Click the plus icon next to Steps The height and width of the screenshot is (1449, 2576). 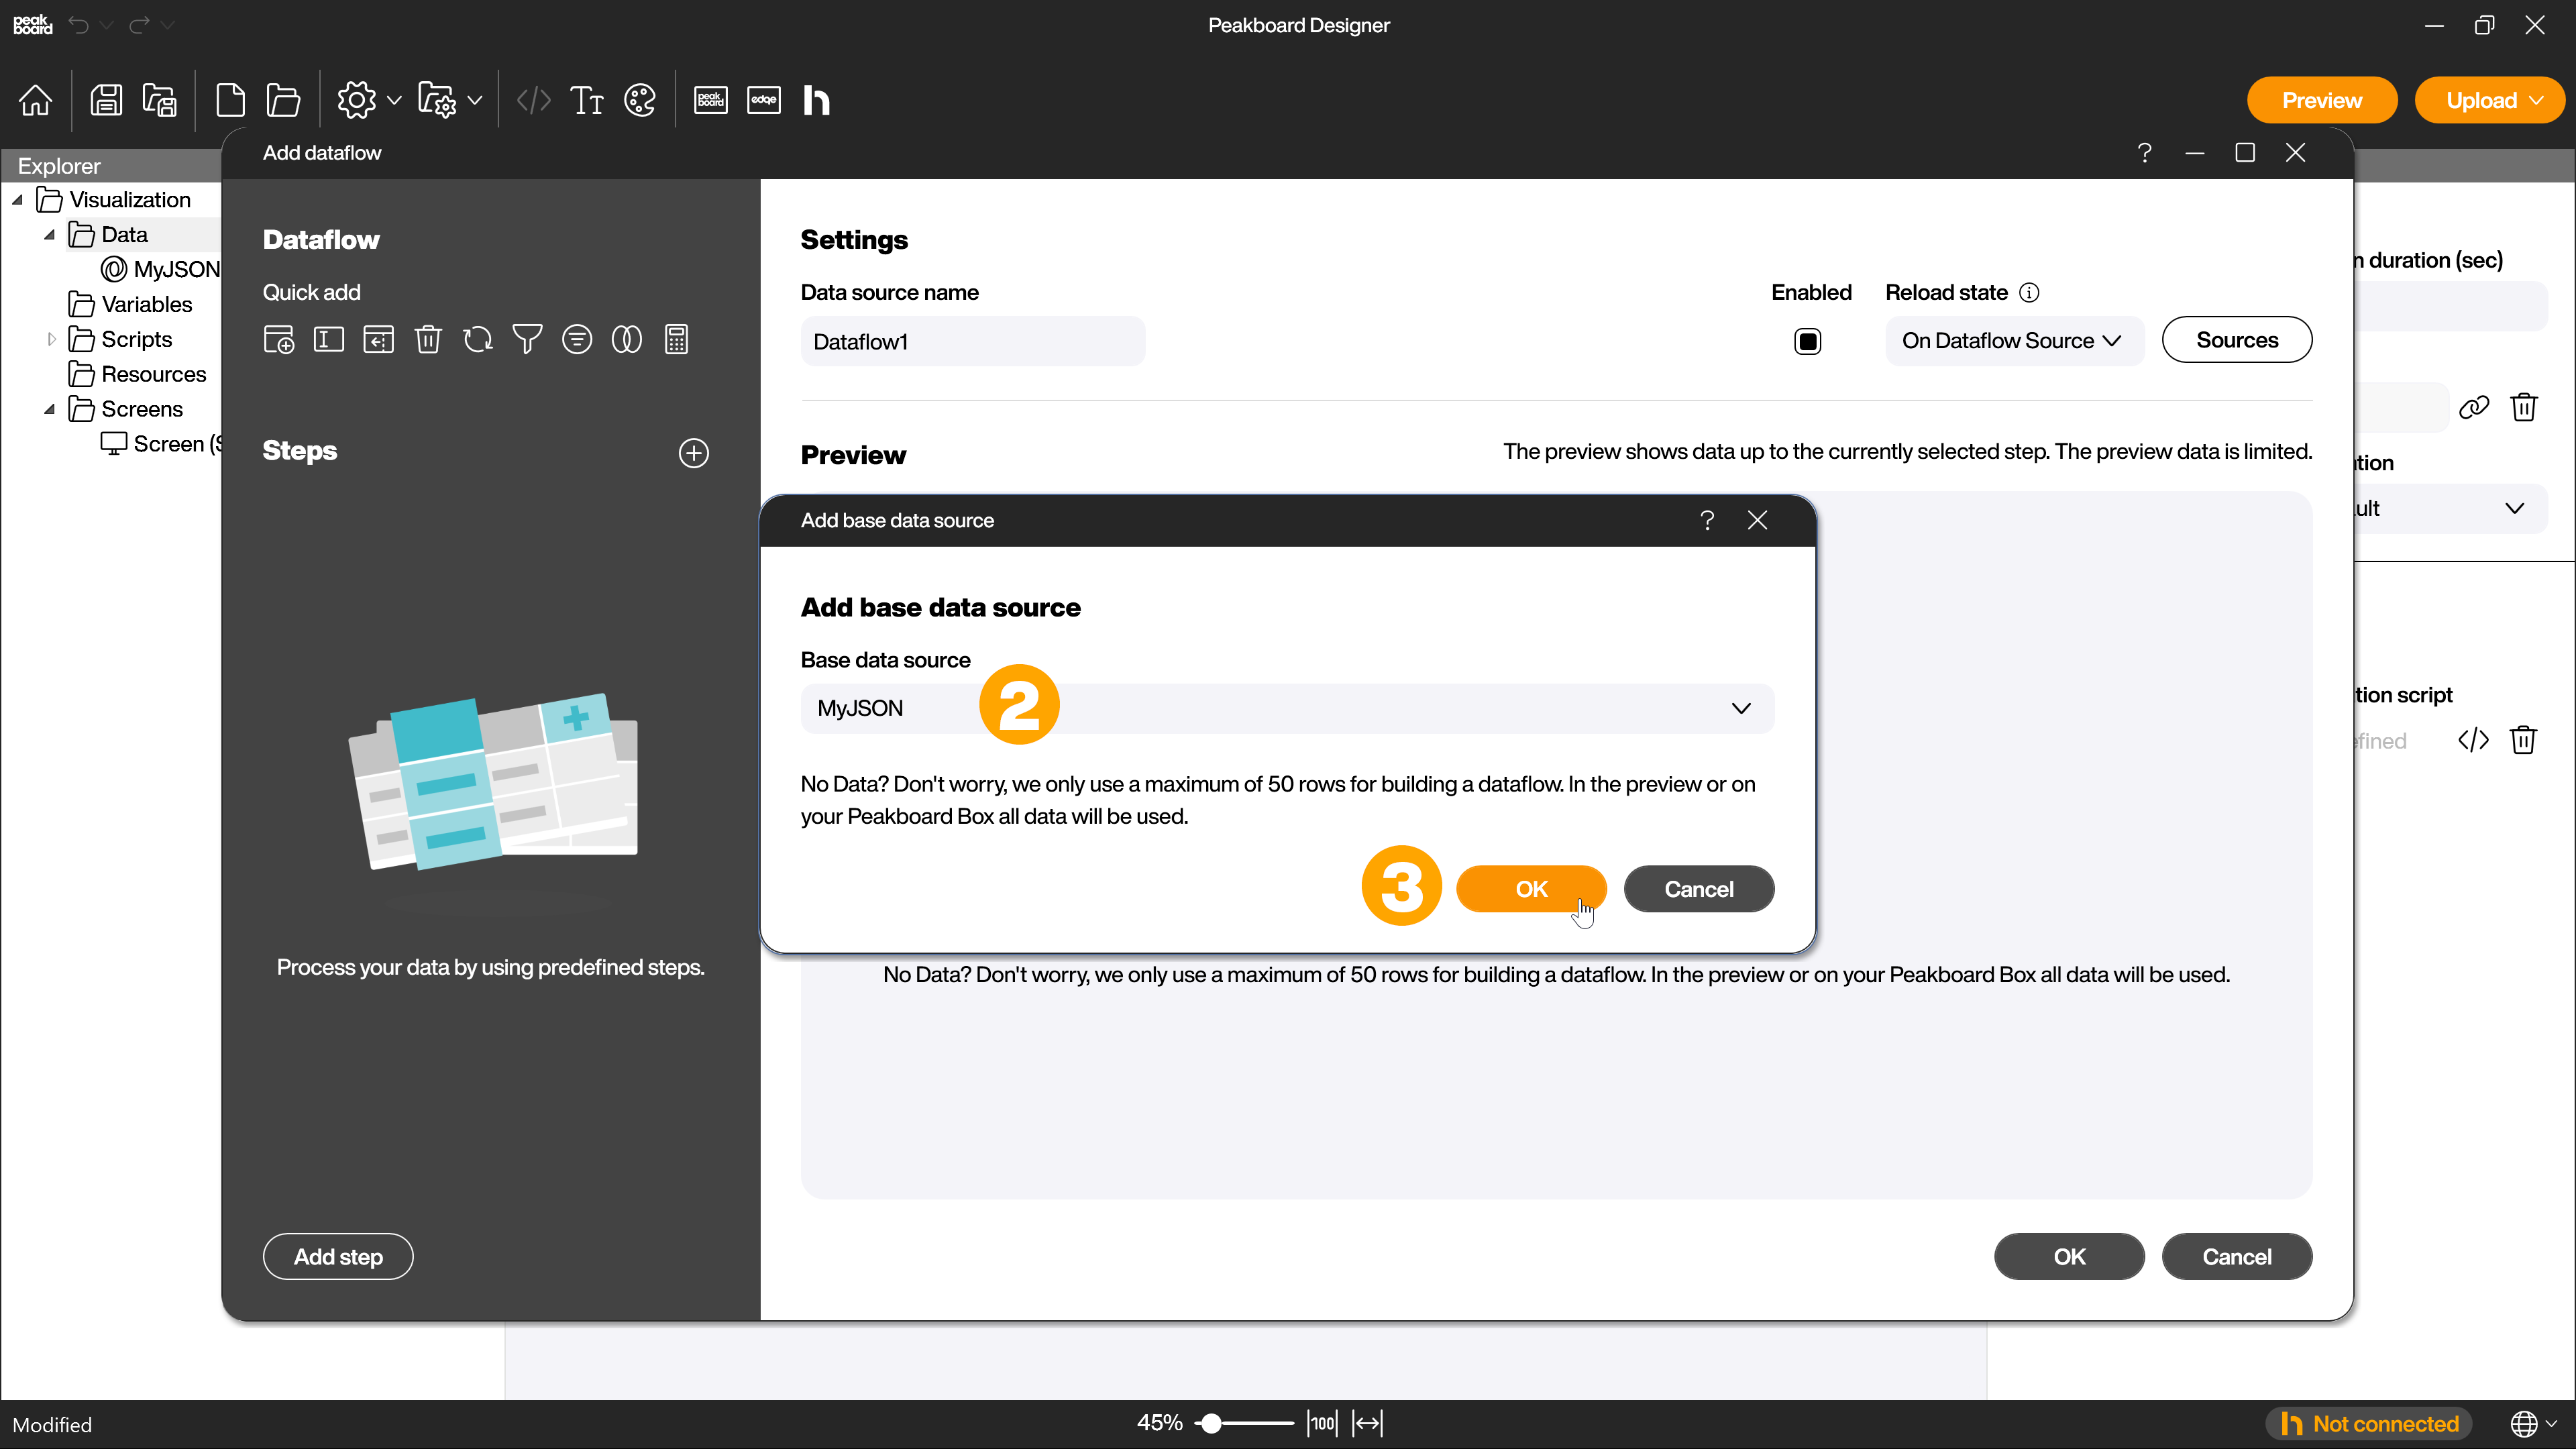[694, 453]
